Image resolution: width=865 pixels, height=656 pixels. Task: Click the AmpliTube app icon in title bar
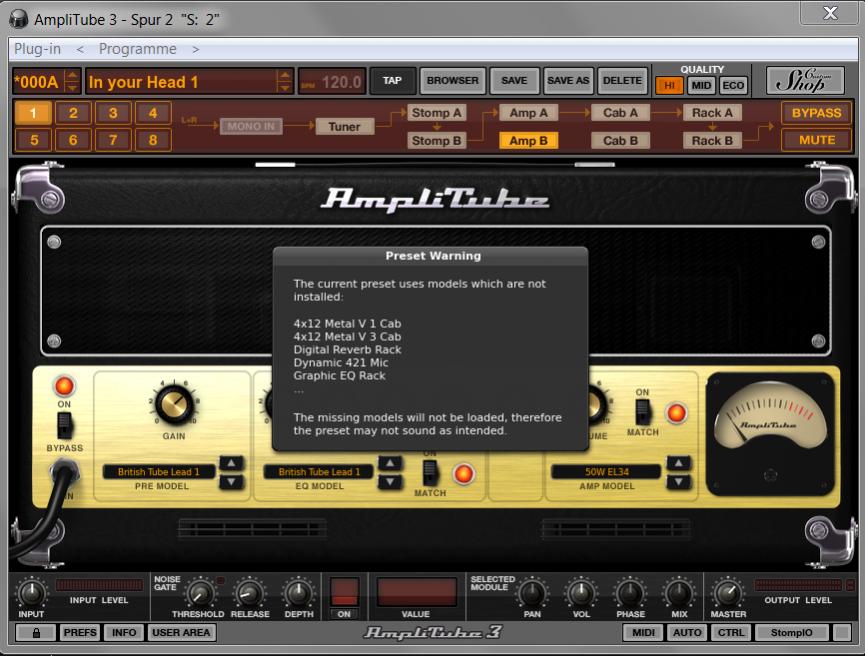tap(19, 19)
